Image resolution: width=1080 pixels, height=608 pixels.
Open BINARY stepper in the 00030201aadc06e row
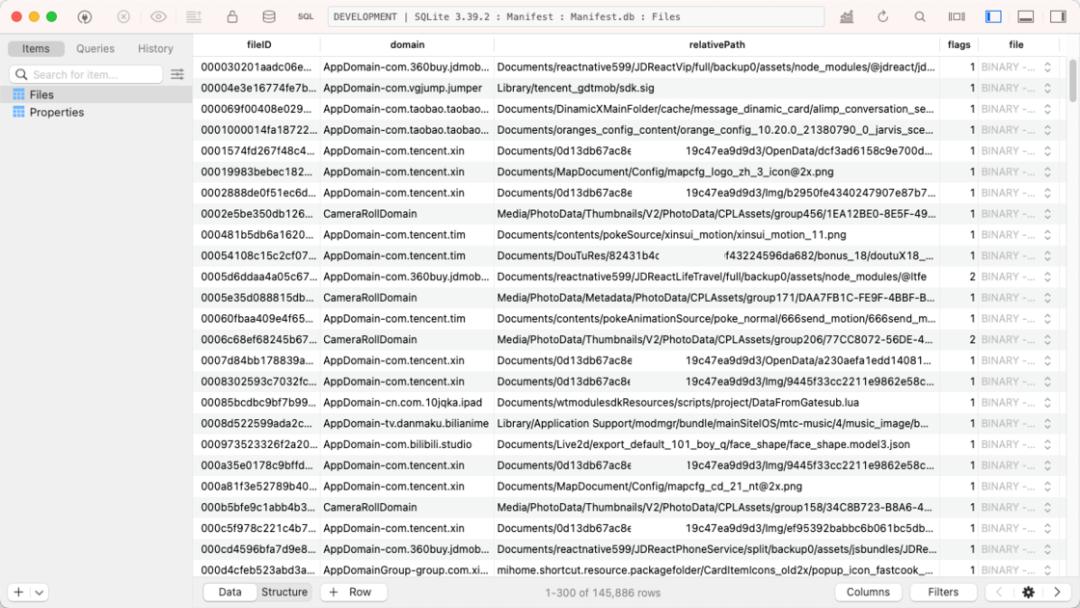coord(1047,67)
